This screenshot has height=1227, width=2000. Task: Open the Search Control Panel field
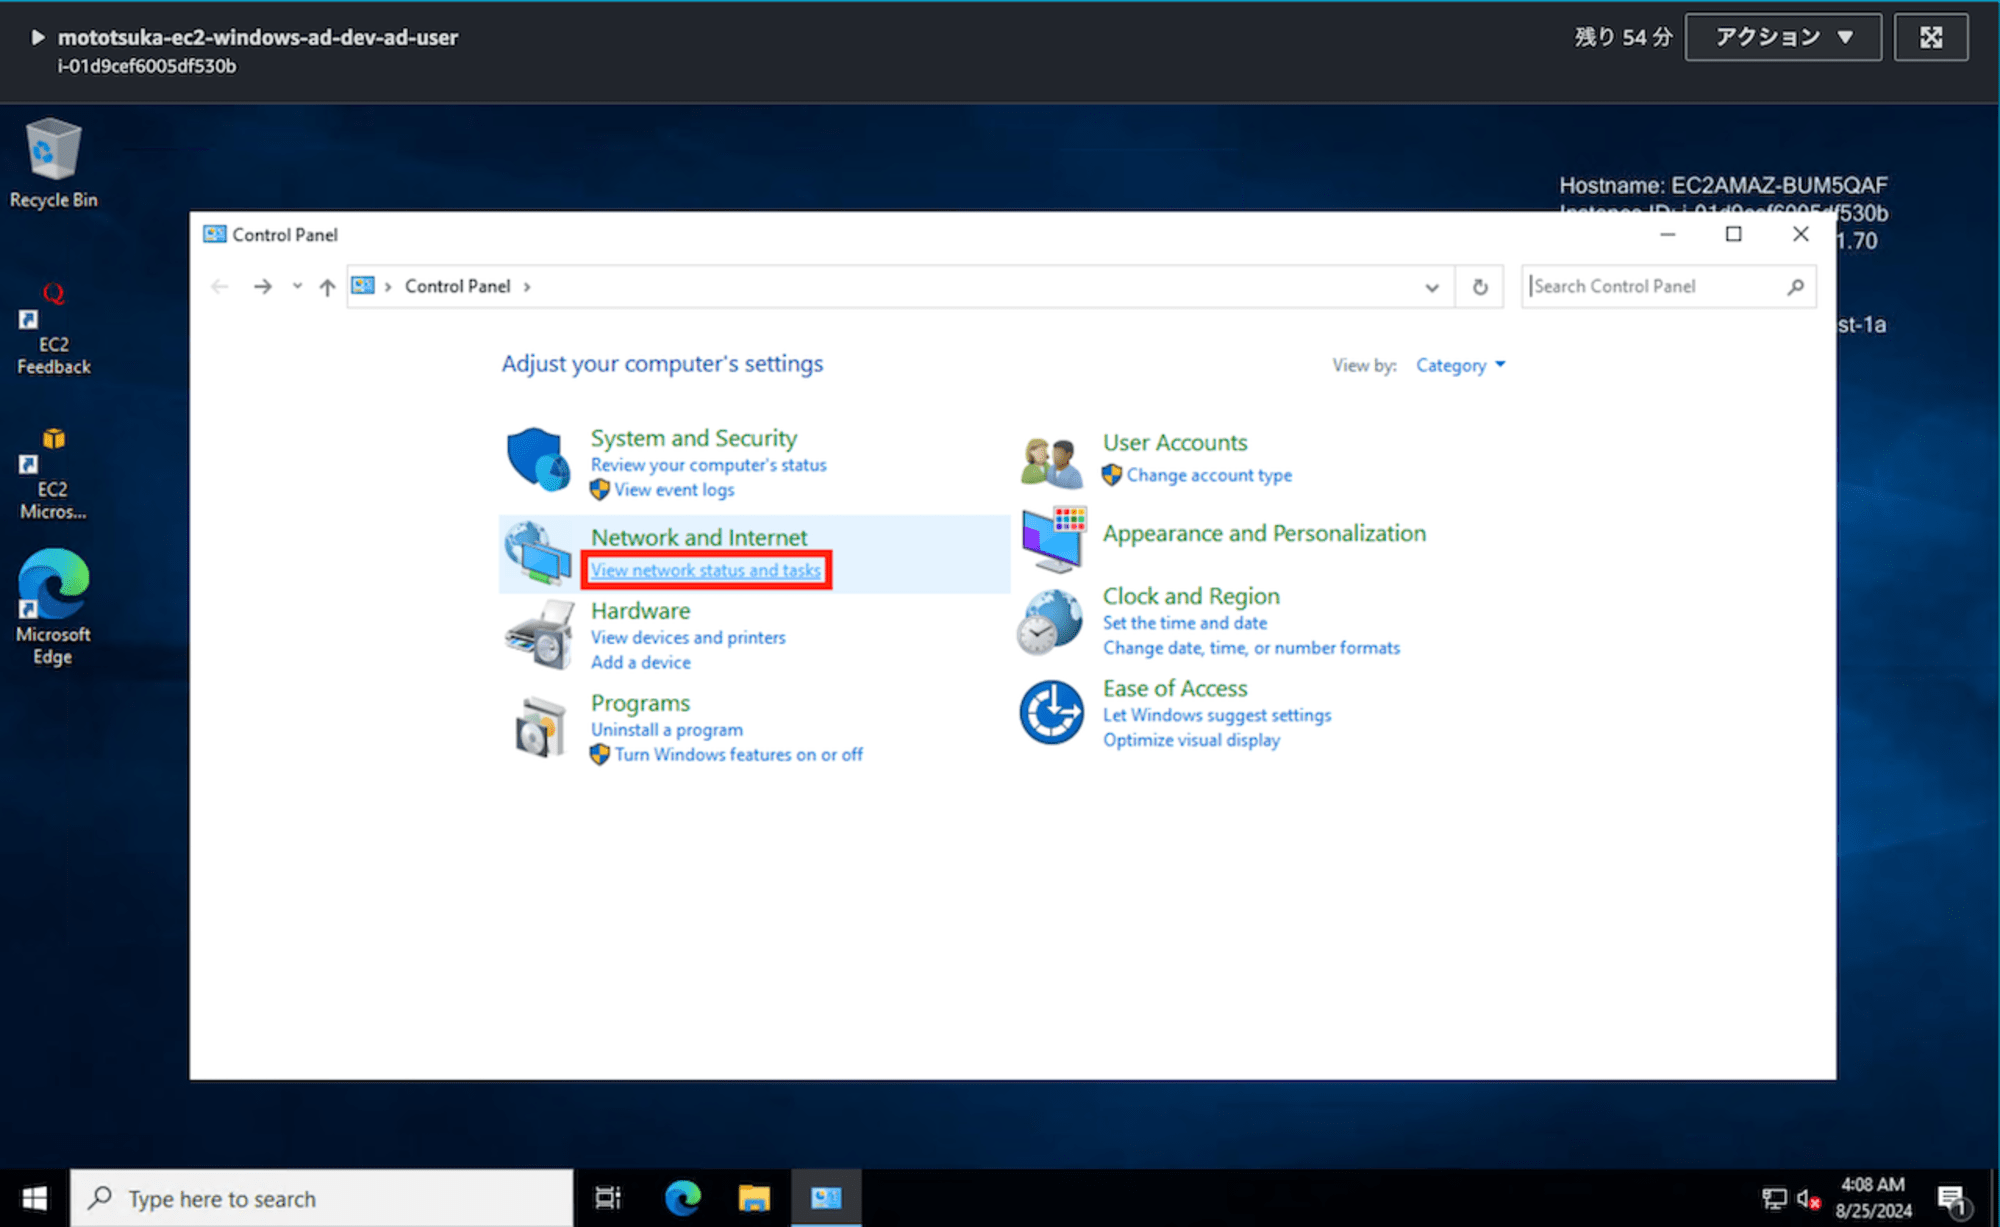(1661, 286)
